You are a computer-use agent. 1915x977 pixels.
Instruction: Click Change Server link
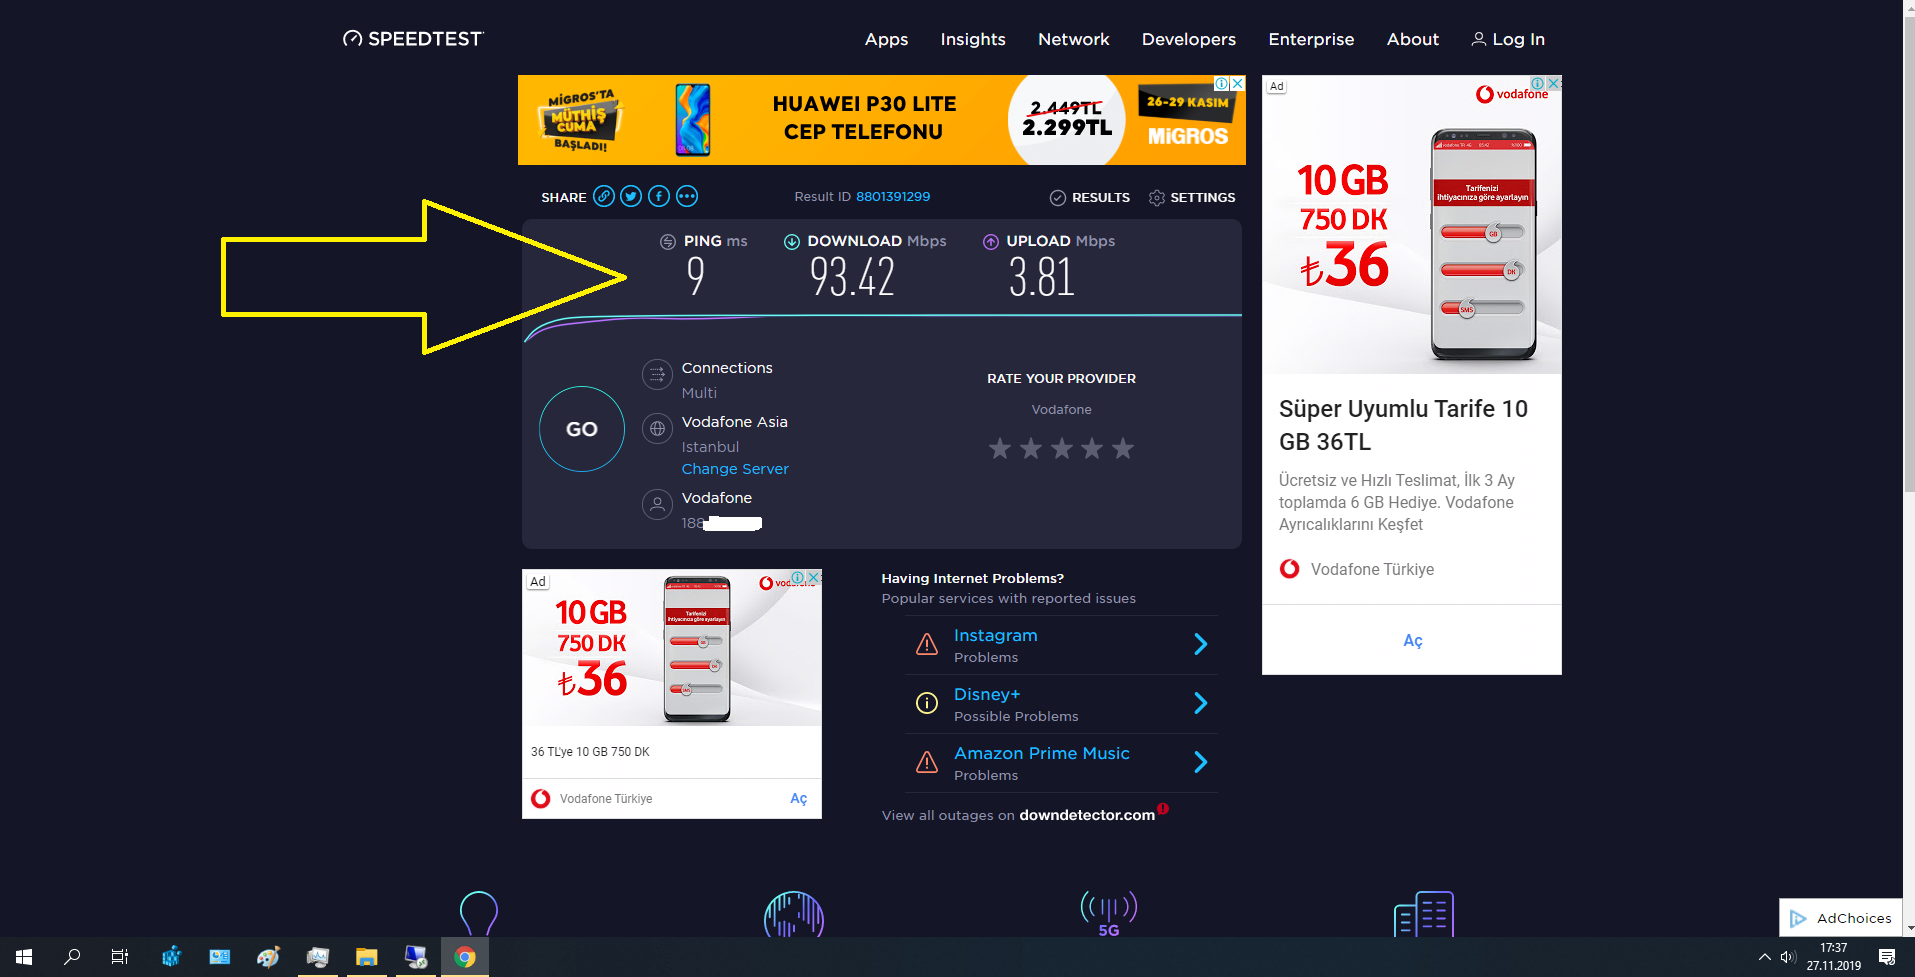tap(735, 469)
